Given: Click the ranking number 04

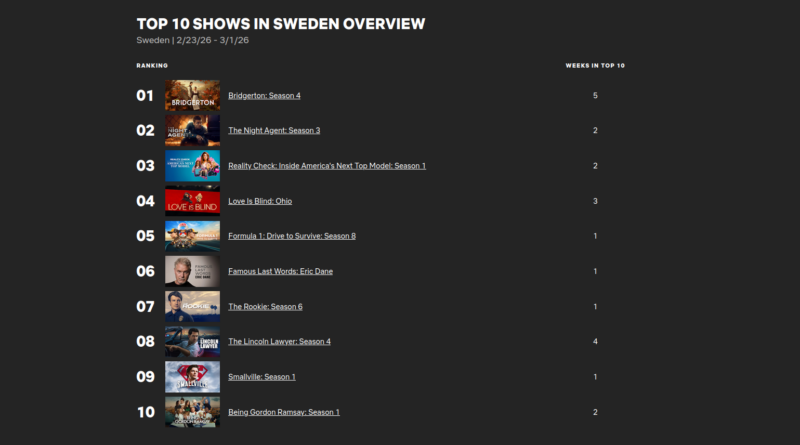Looking at the screenshot, I should (x=145, y=201).
